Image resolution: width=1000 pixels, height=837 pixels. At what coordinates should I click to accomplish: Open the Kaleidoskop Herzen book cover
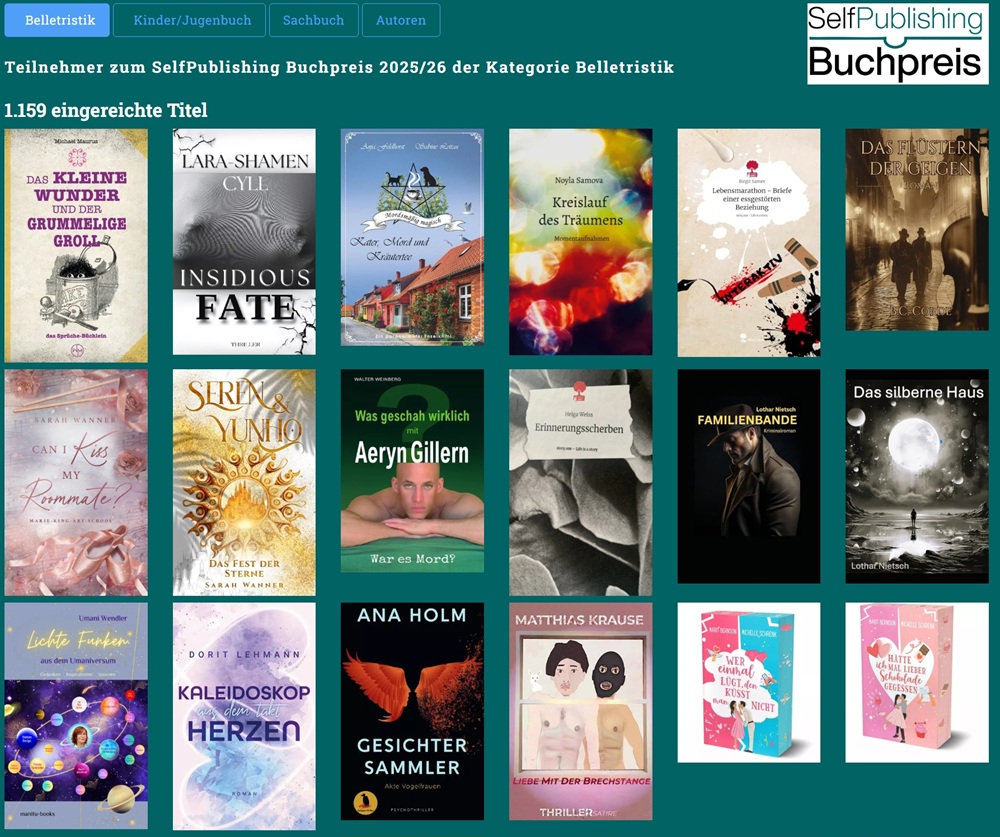pos(244,716)
